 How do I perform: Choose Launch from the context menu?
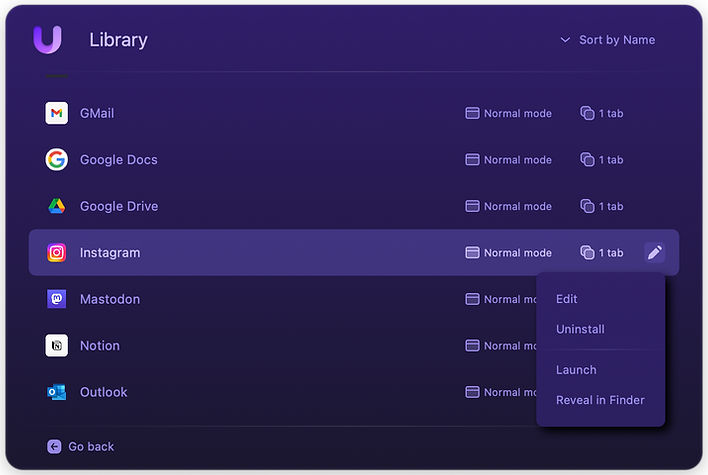click(x=576, y=370)
